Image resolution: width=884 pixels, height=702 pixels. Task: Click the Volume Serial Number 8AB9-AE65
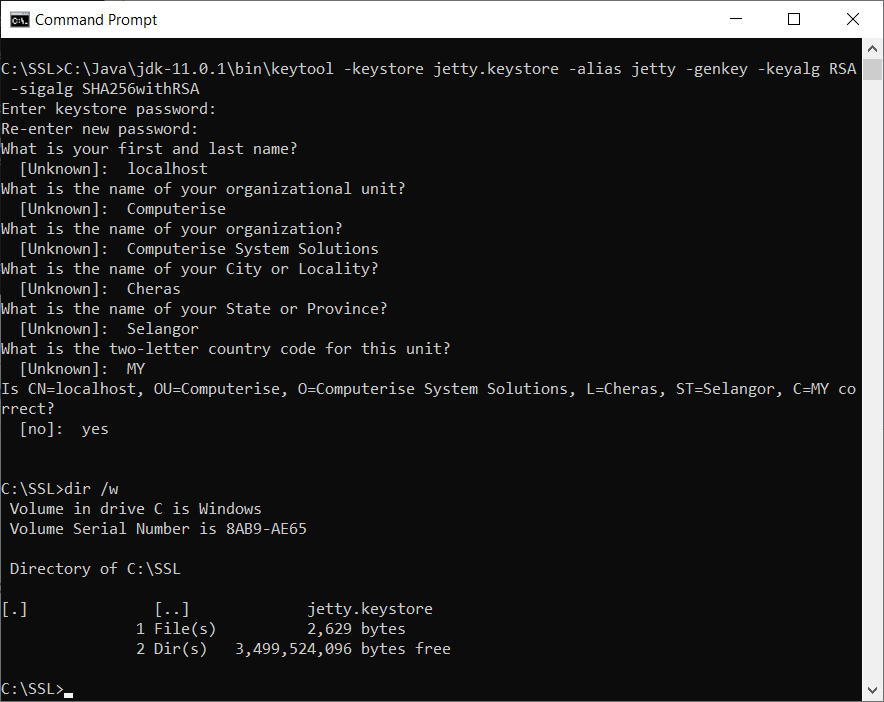266,529
